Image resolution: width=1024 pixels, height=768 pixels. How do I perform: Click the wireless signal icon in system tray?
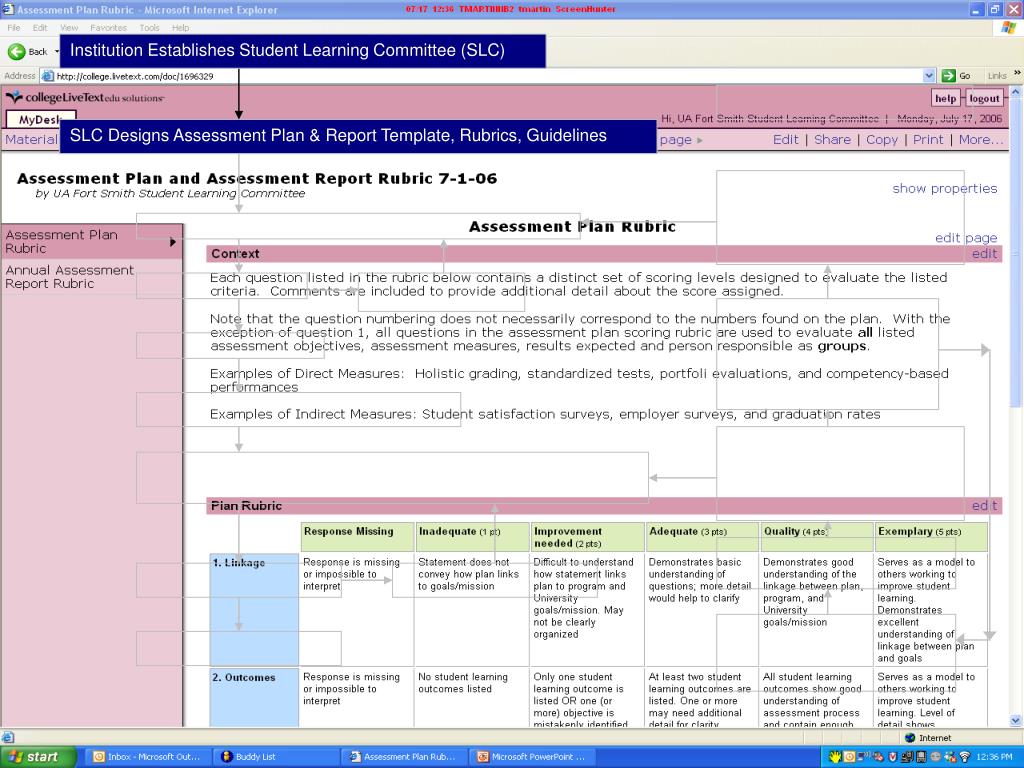pos(965,758)
